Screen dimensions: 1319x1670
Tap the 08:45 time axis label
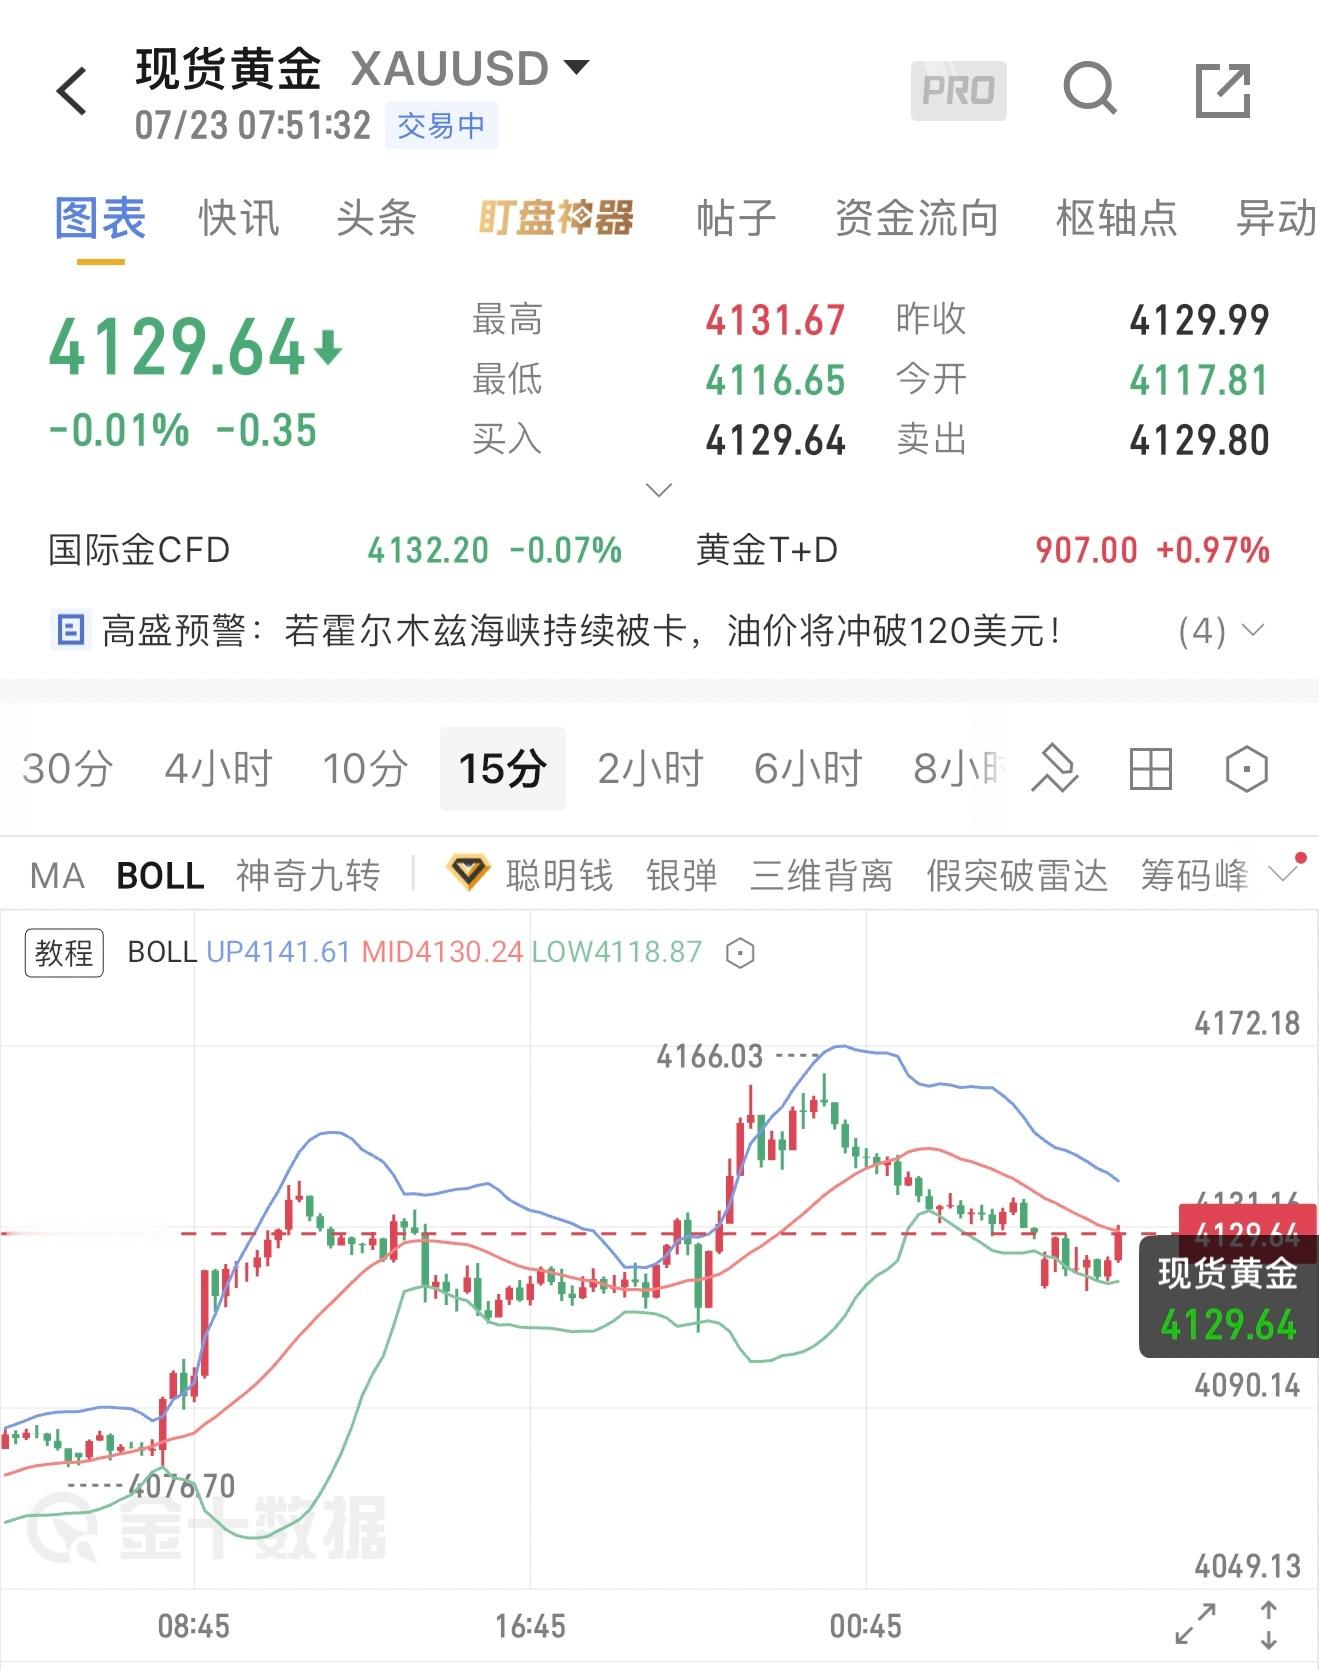[x=194, y=1626]
